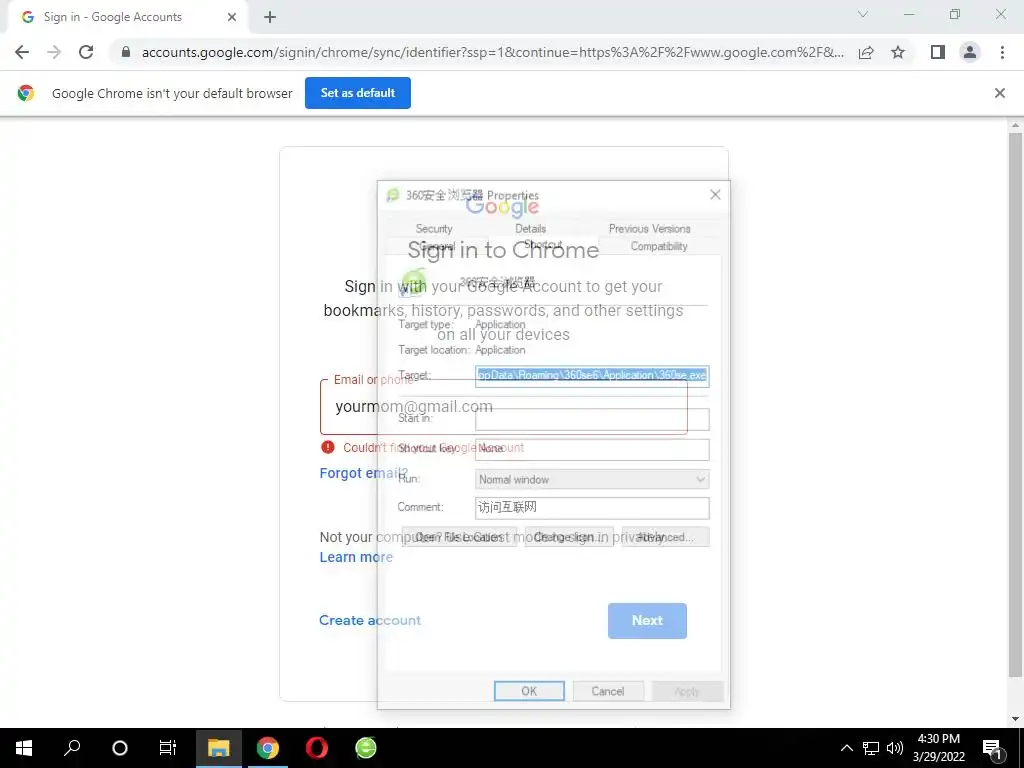Open Chrome's three-dot menu
This screenshot has width=1024, height=768.
pyautogui.click(x=1002, y=52)
